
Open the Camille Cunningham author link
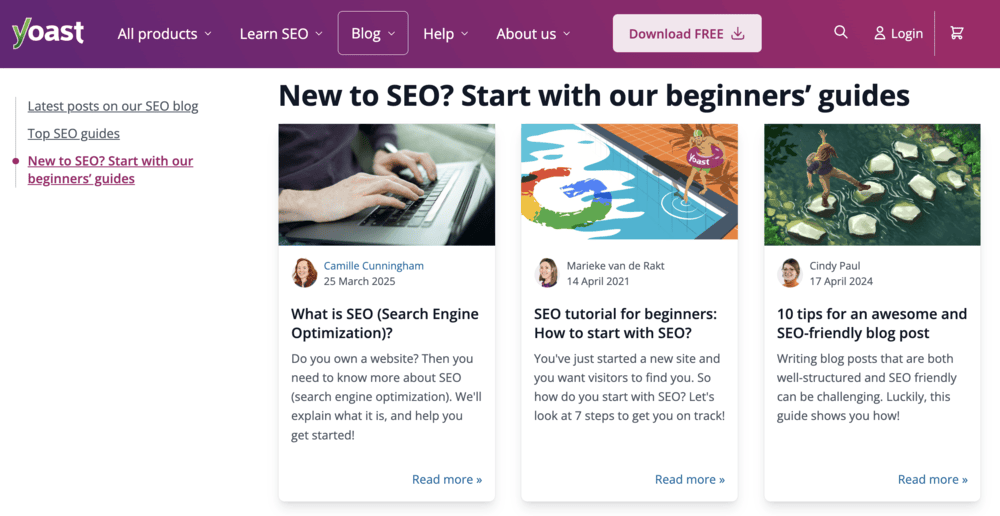pos(374,266)
